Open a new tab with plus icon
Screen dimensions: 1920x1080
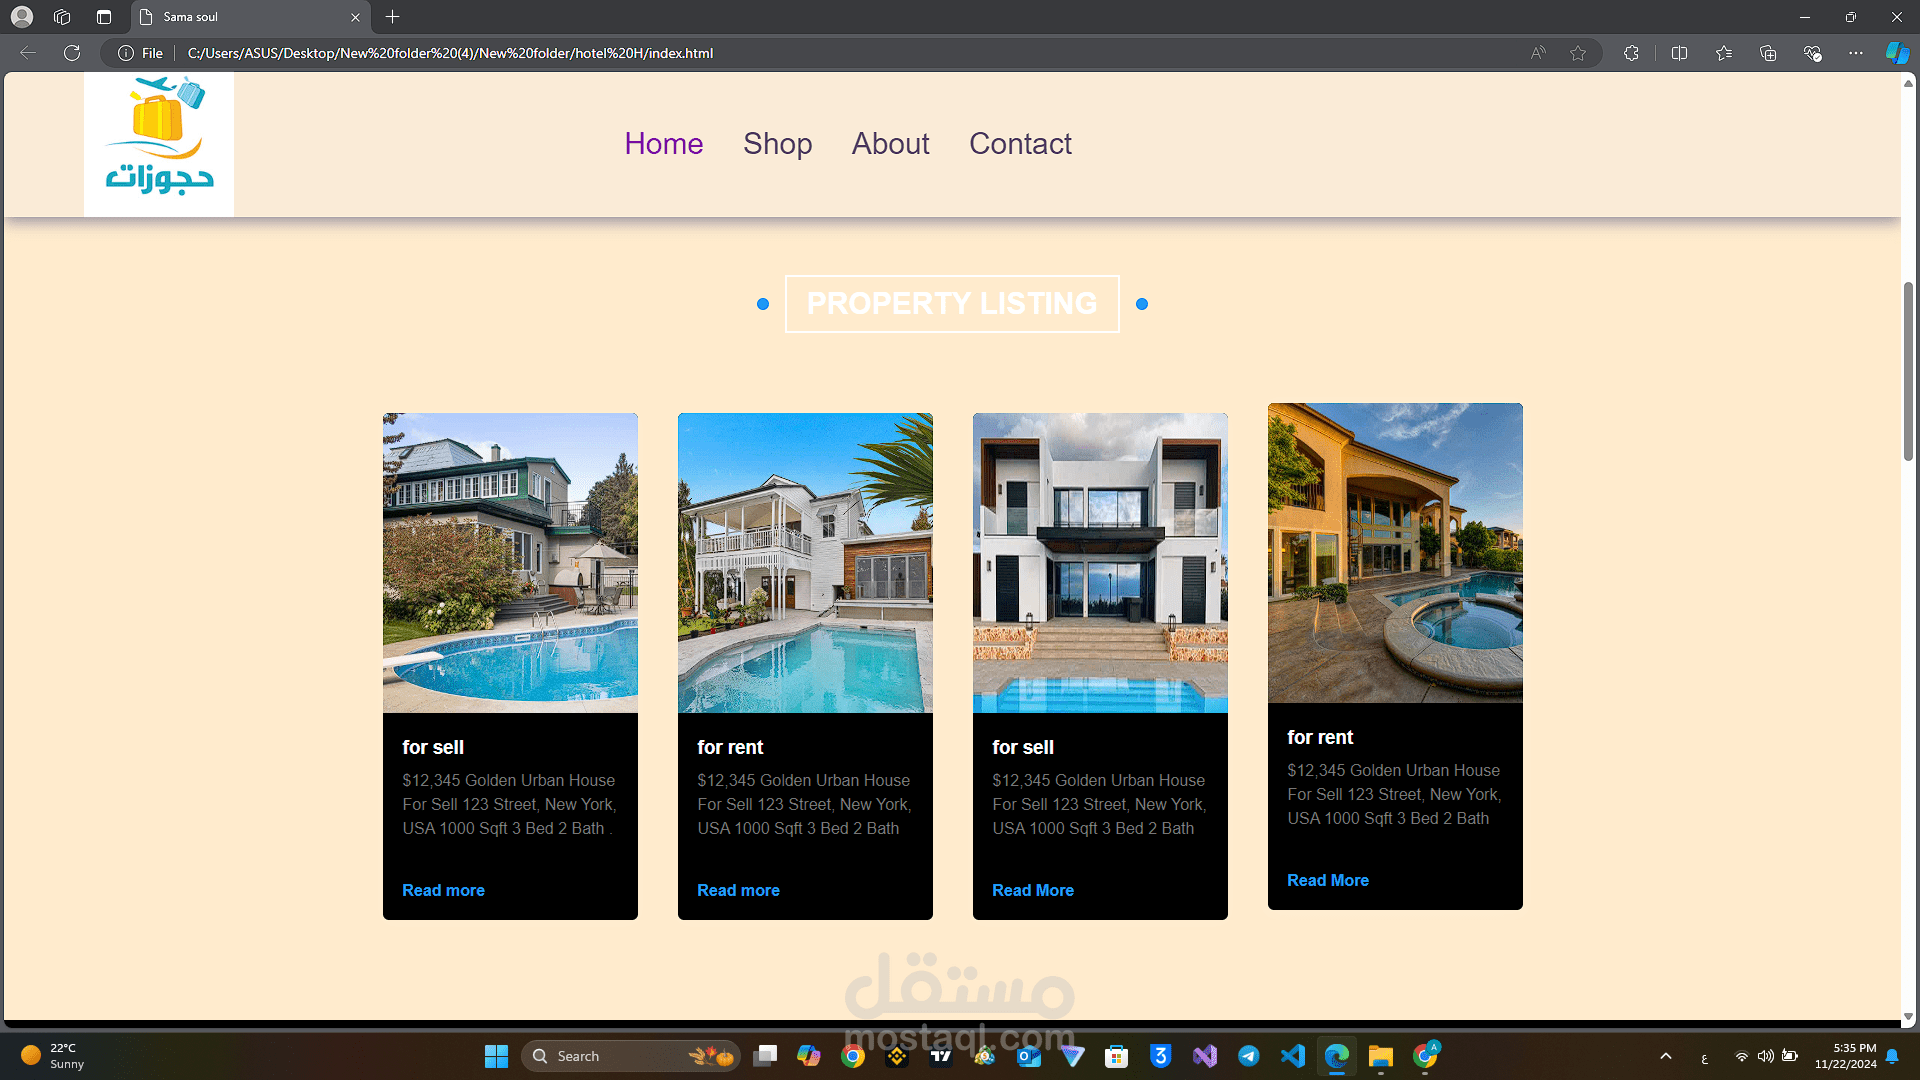pos(393,17)
